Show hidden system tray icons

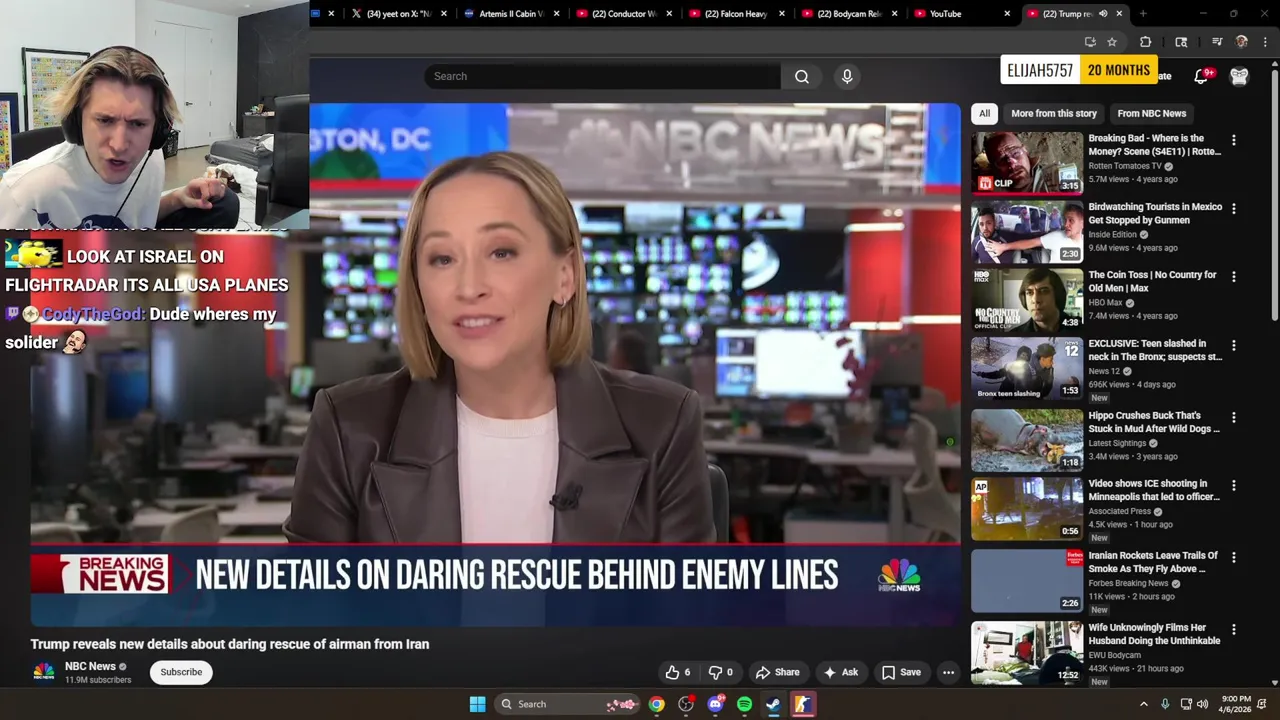point(1144,704)
